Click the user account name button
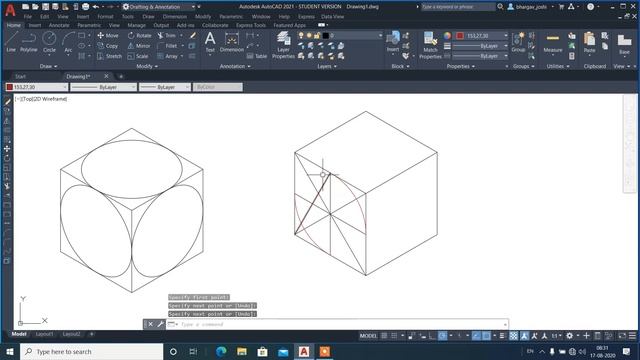The width and height of the screenshot is (640, 360). [530, 7]
